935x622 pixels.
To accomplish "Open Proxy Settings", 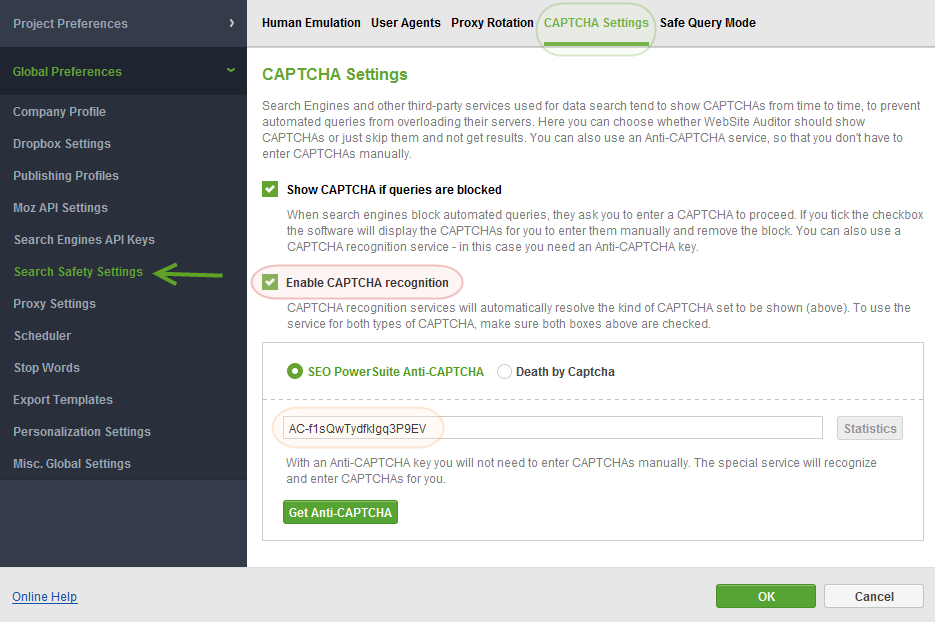I will 54,304.
